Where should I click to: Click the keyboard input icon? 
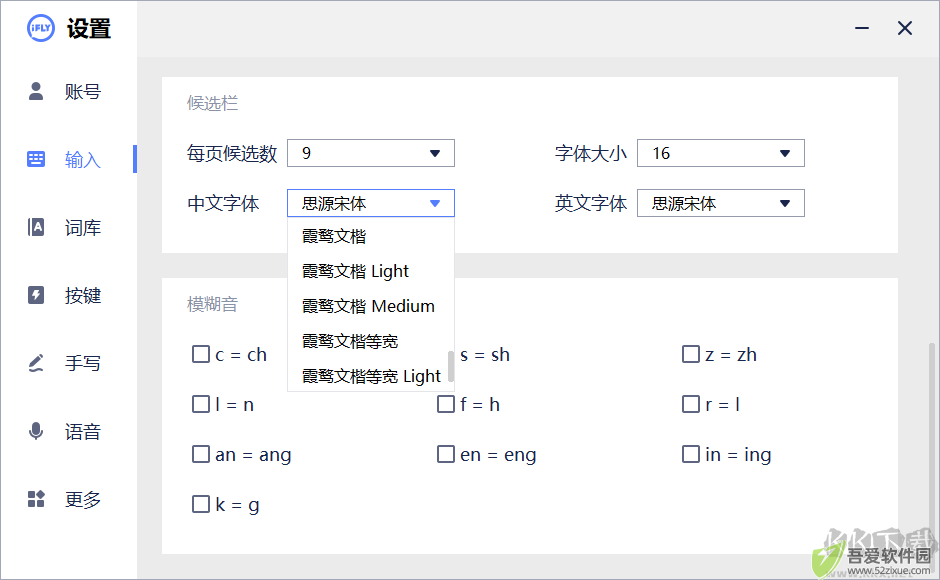(x=36, y=159)
